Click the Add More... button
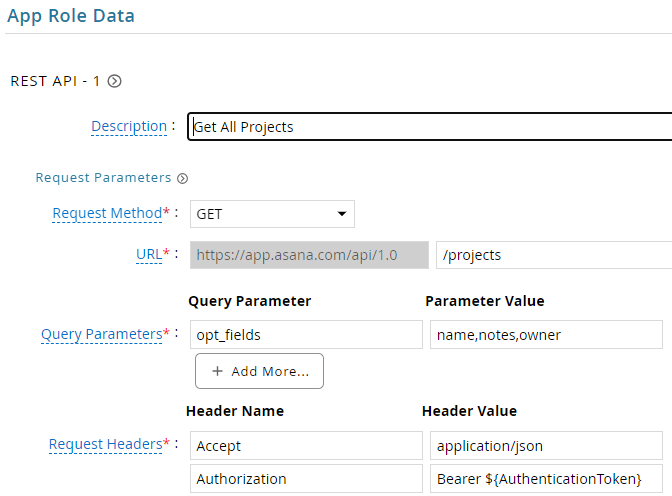Viewport: 672px width, 496px height. (259, 371)
